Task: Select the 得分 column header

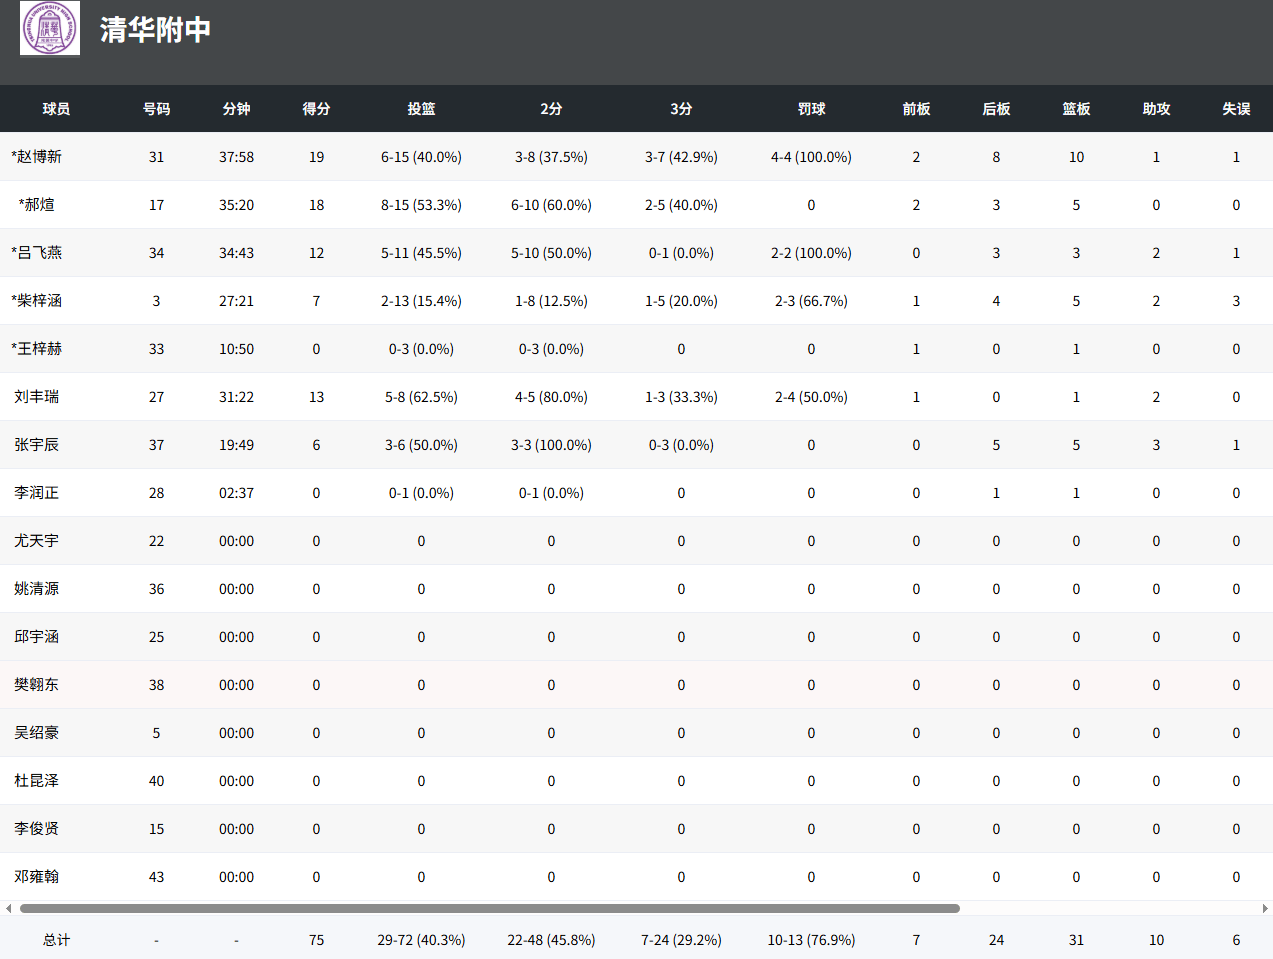Action: (316, 109)
